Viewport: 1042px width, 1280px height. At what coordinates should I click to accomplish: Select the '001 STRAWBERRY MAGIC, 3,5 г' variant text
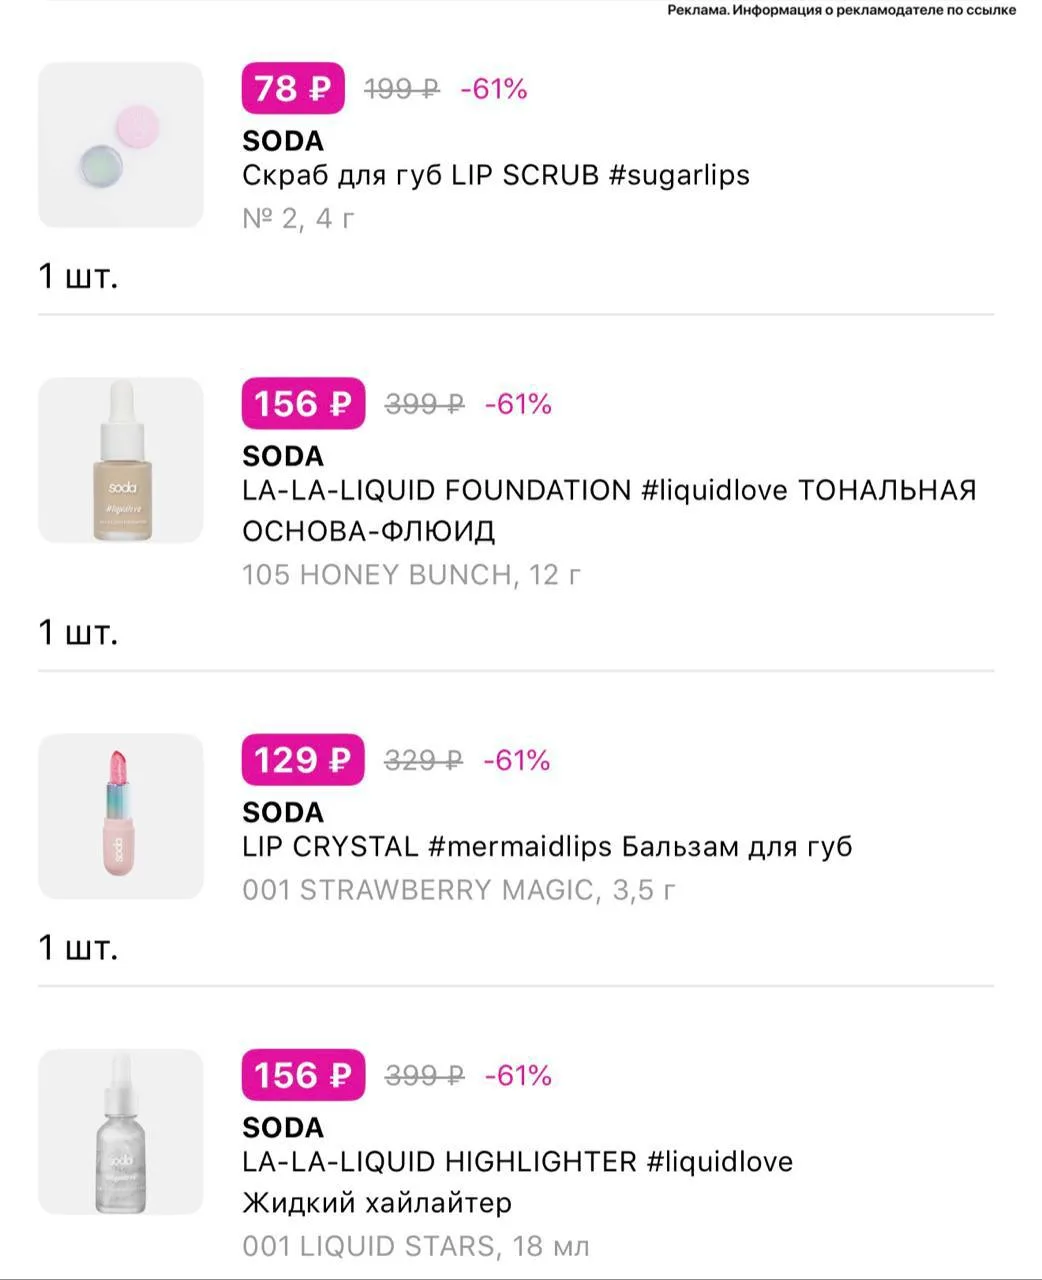pyautogui.click(x=459, y=890)
